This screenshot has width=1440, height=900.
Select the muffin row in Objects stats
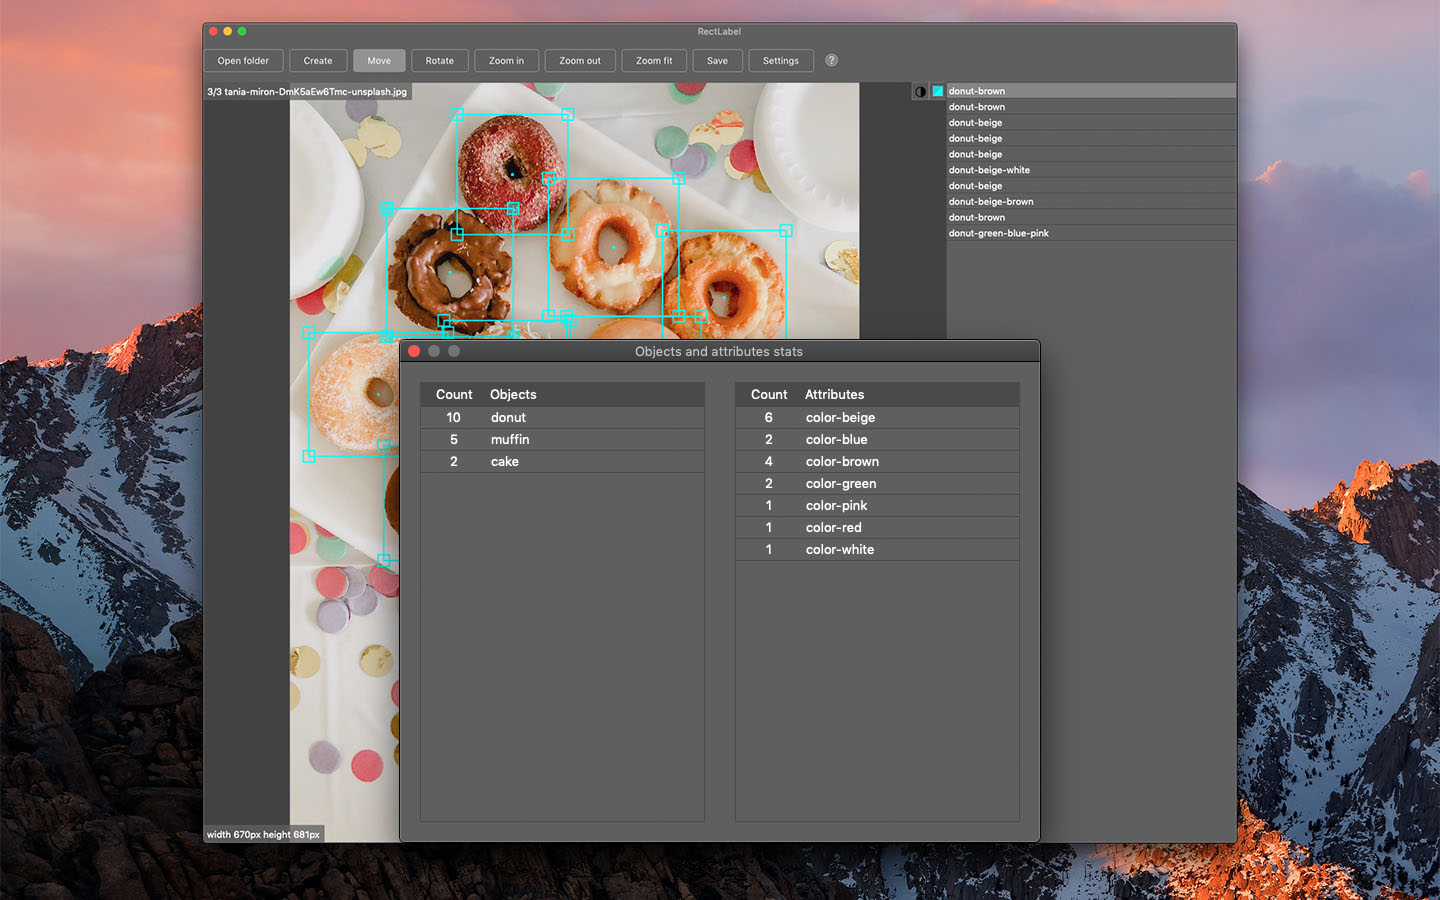click(x=560, y=439)
